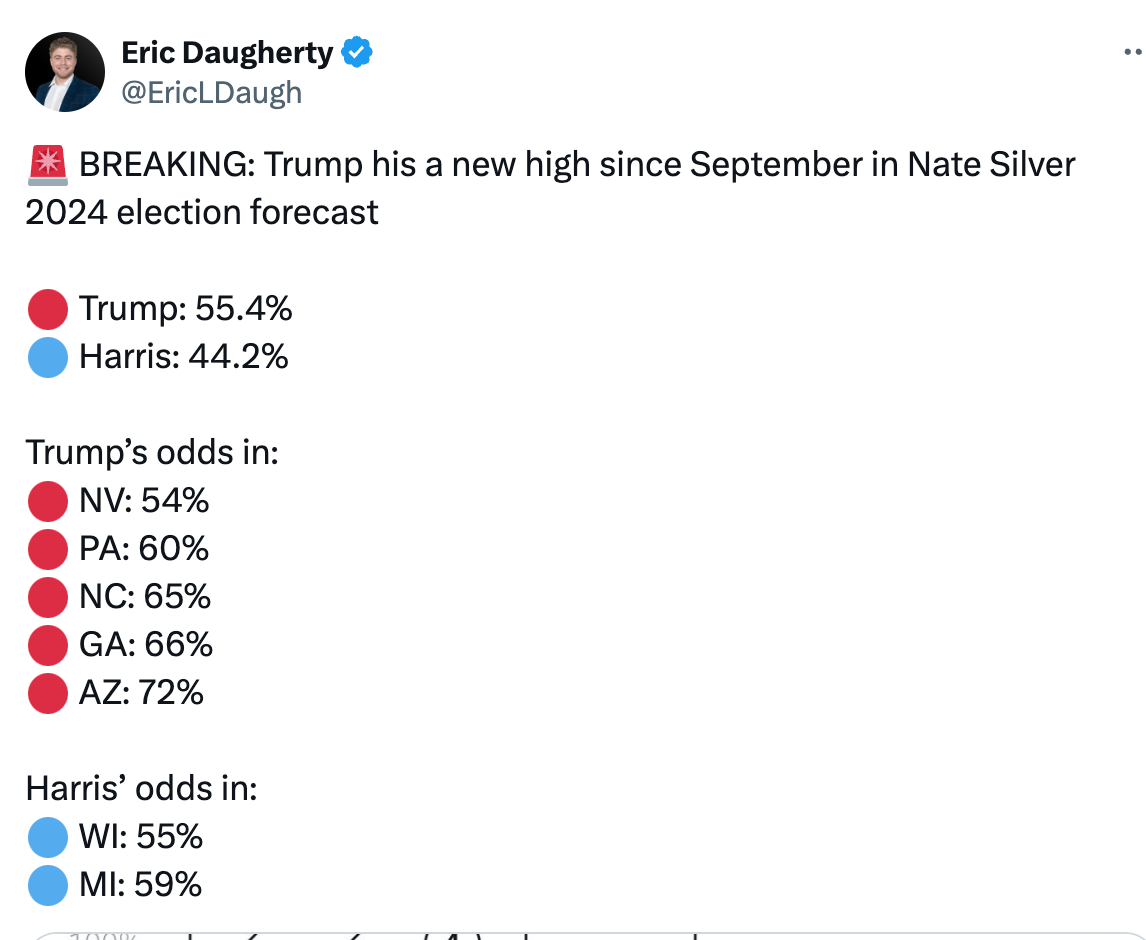Click the "2024 election forecast" text

tap(202, 213)
